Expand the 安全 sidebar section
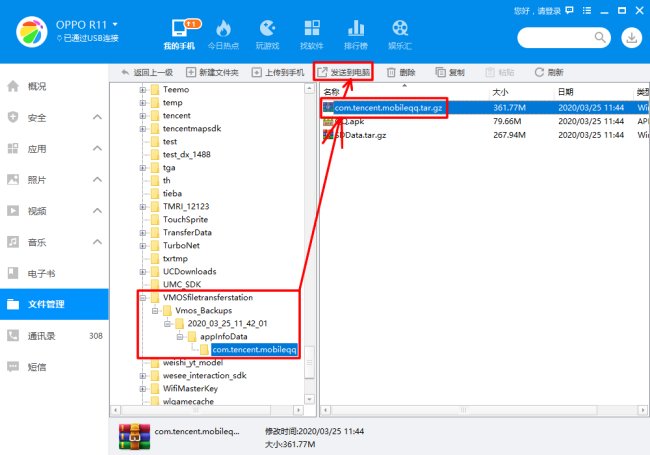This screenshot has height=455, width=650. [x=97, y=118]
